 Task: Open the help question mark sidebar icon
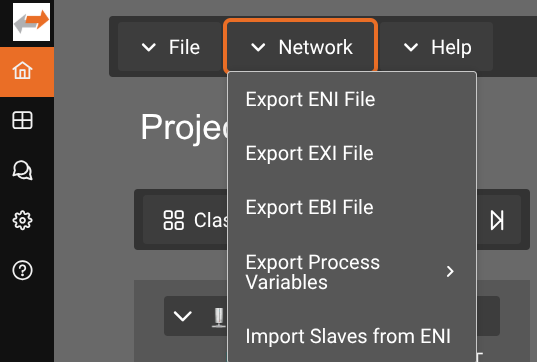pos(23,271)
